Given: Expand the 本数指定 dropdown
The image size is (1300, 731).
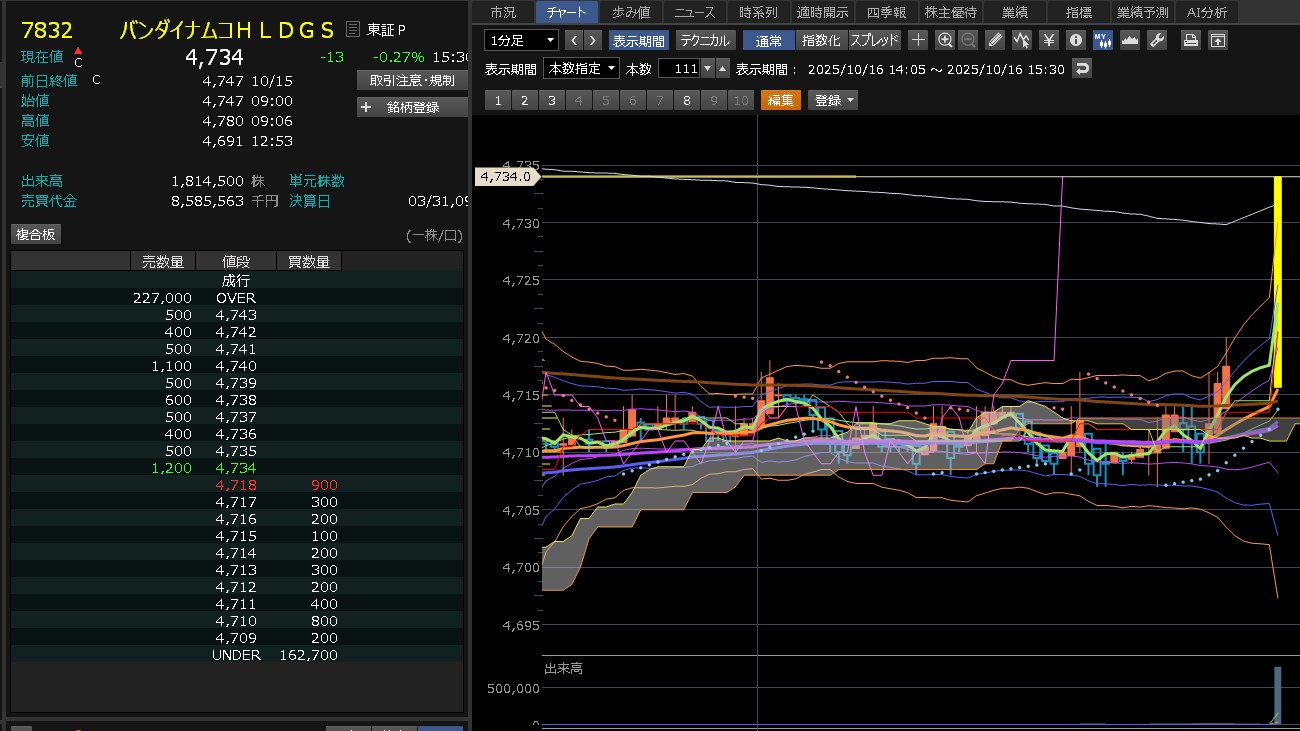Looking at the screenshot, I should (x=581, y=69).
